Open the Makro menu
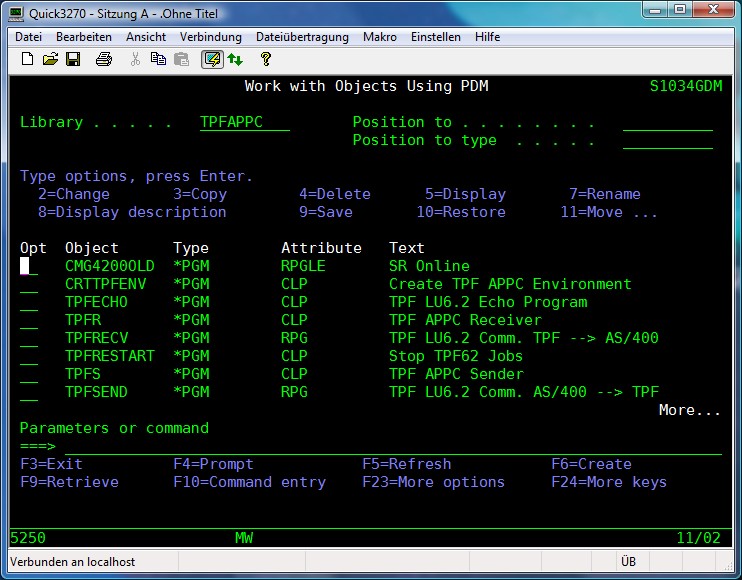Viewport: 742px width, 580px height. tap(380, 37)
